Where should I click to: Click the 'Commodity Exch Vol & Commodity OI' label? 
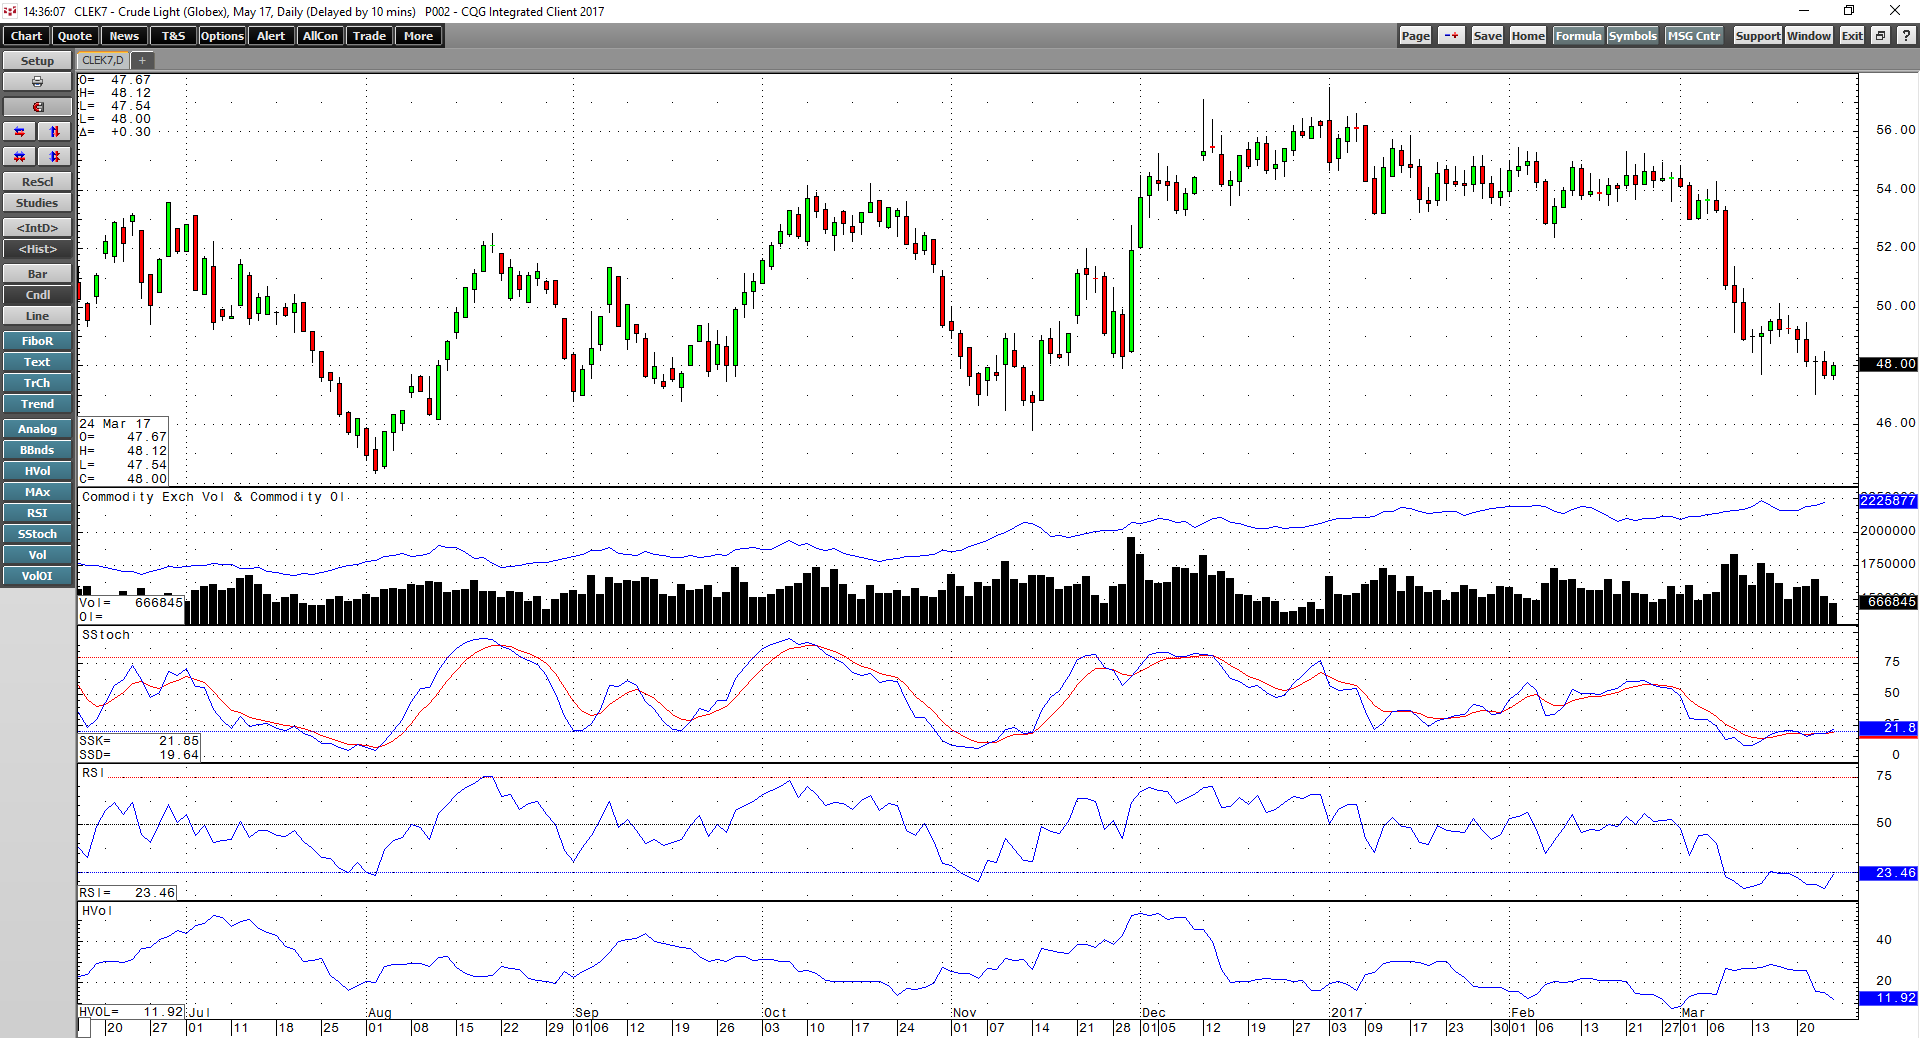[213, 497]
